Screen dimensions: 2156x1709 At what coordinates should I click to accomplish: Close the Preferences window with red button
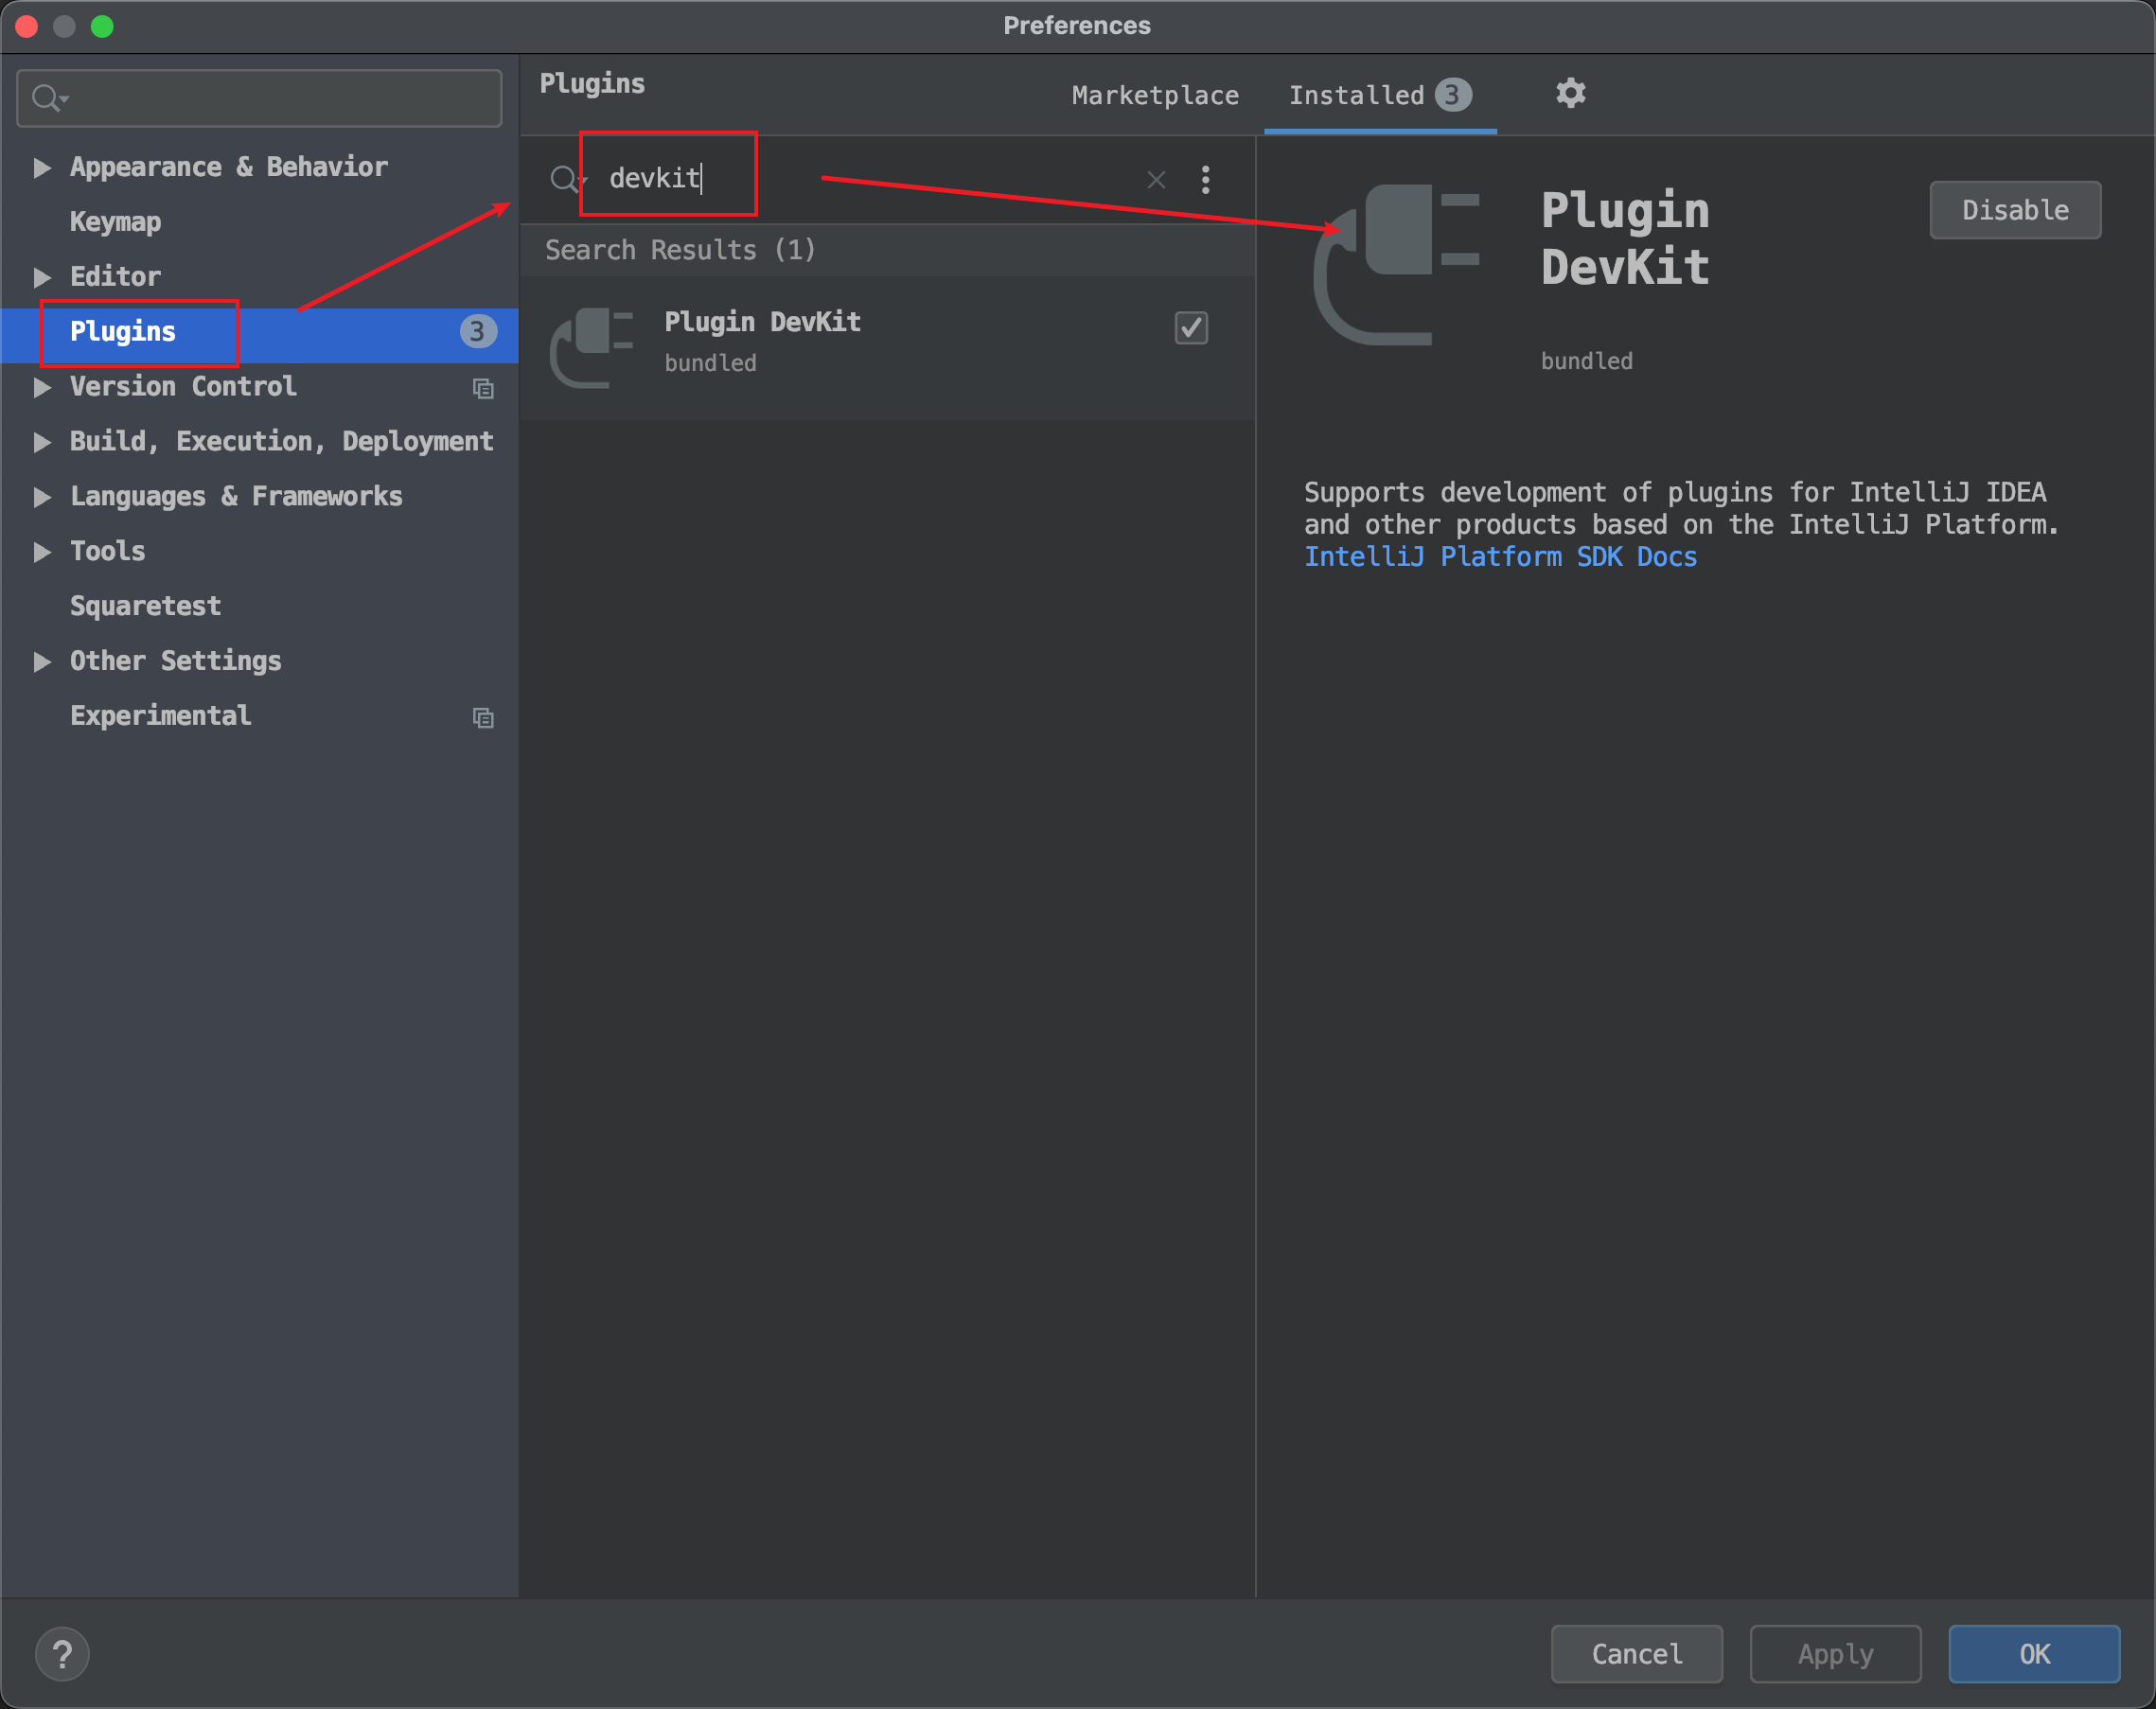pos(27,26)
